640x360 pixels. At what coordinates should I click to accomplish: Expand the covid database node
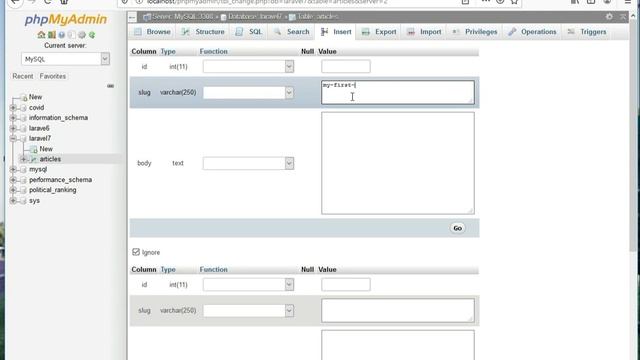tap(13, 108)
